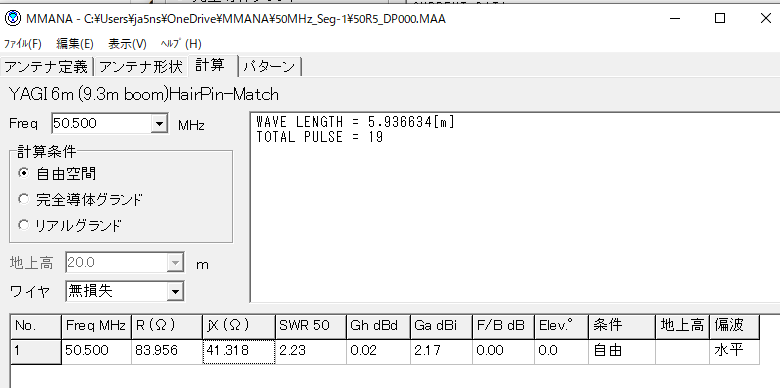Image resolution: width=780 pixels, height=388 pixels.
Task: Click the Freq 50.500 input field
Action: coord(101,123)
